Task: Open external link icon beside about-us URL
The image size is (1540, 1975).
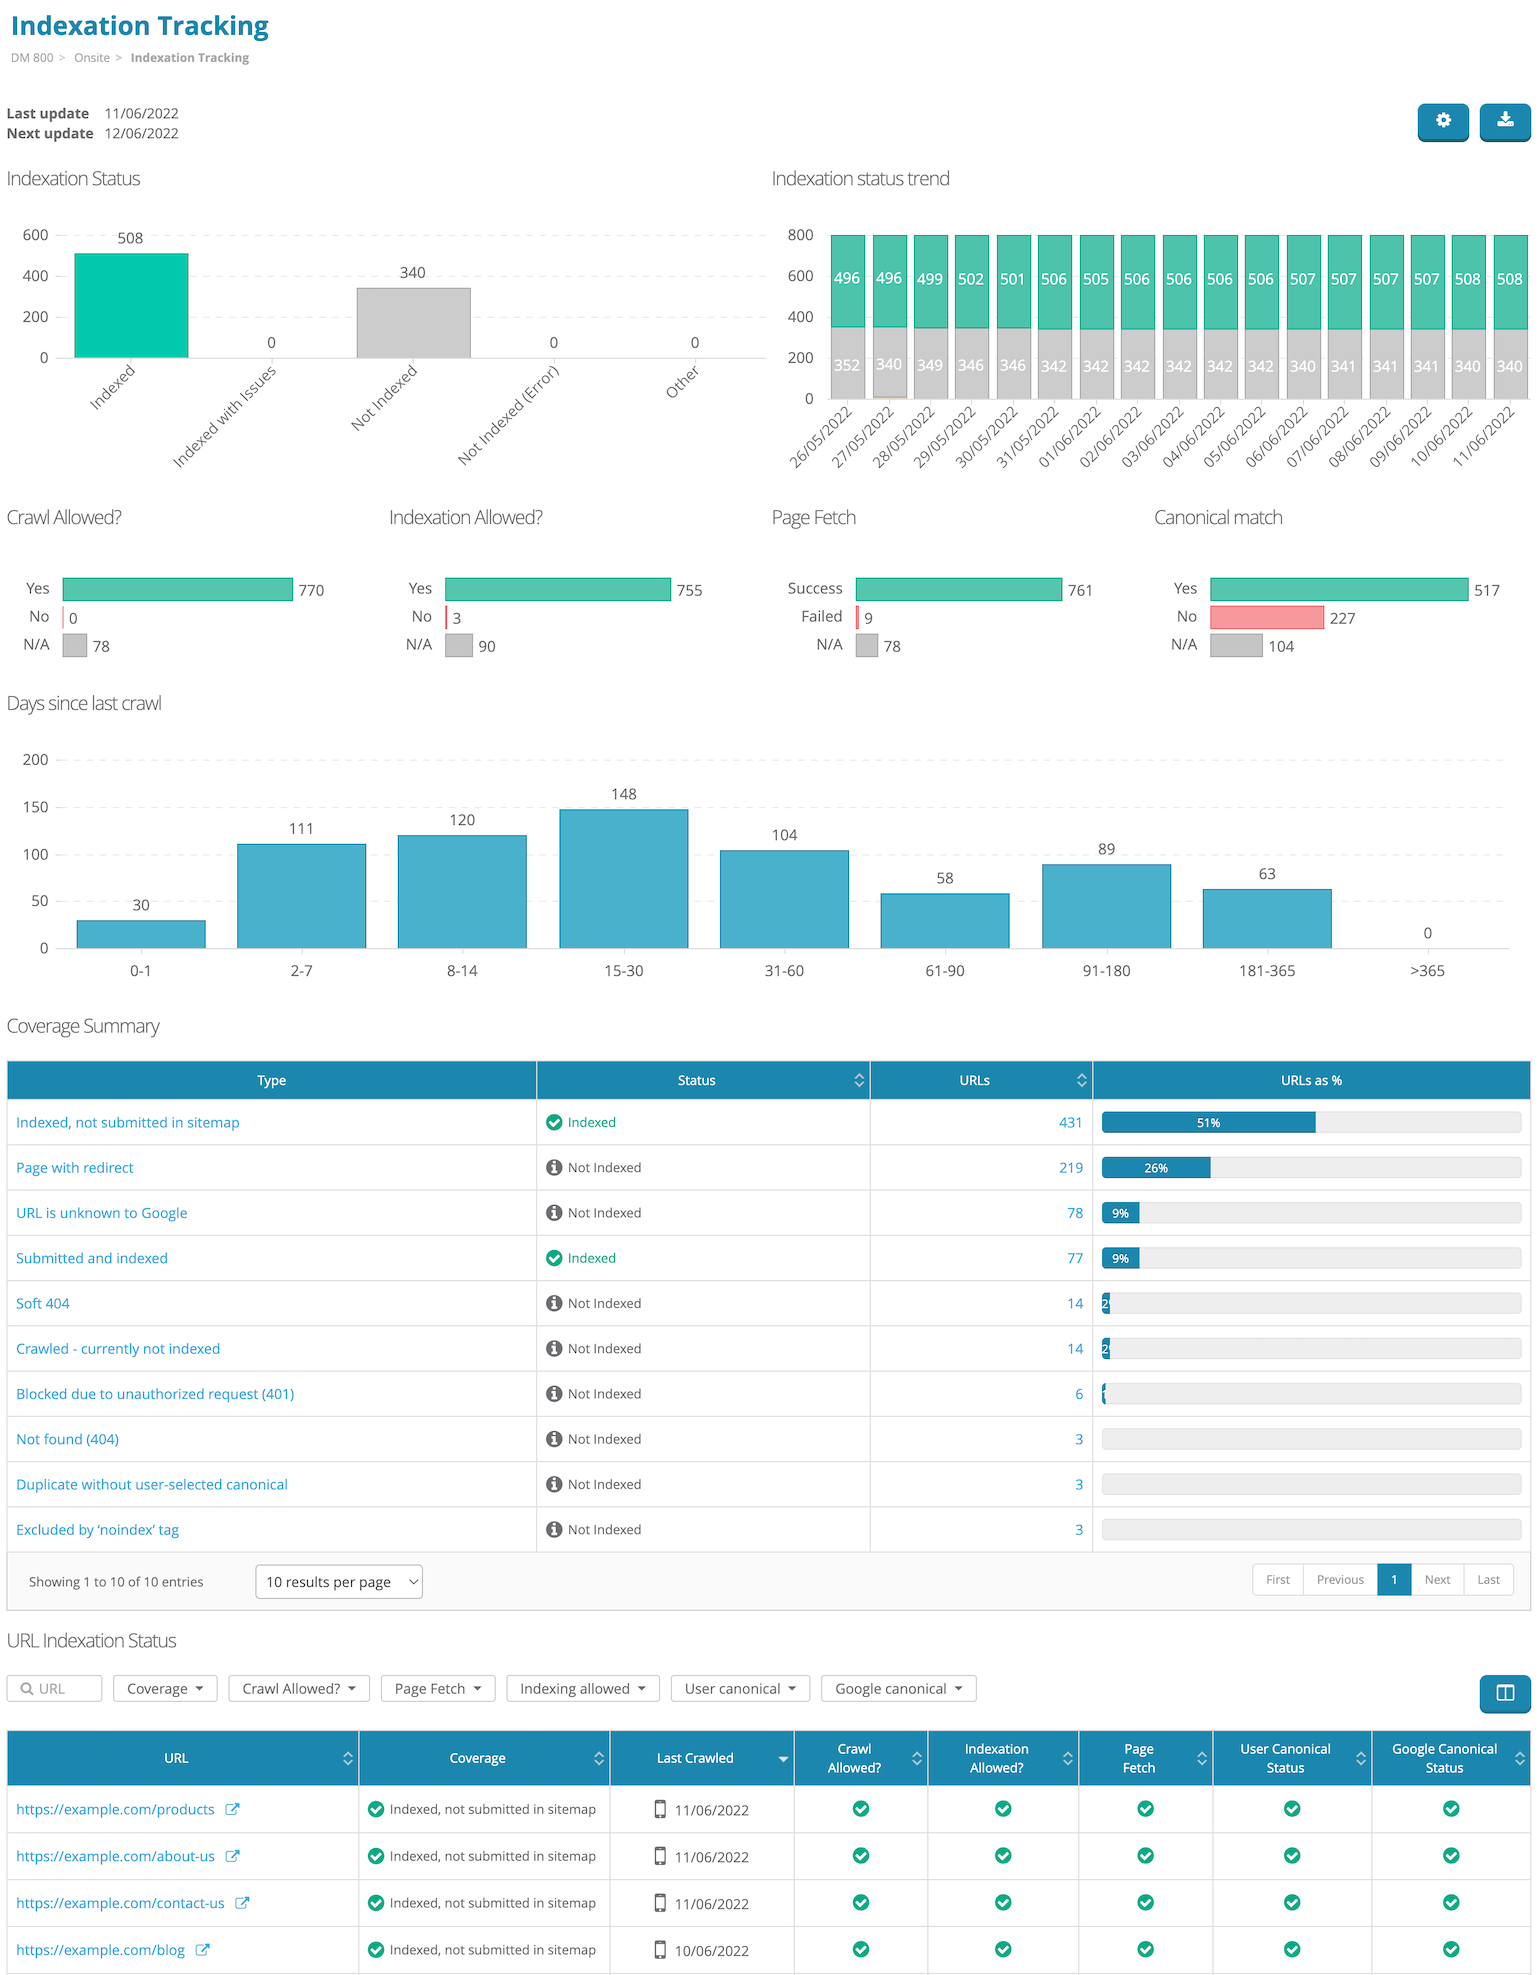Action: coord(232,1856)
